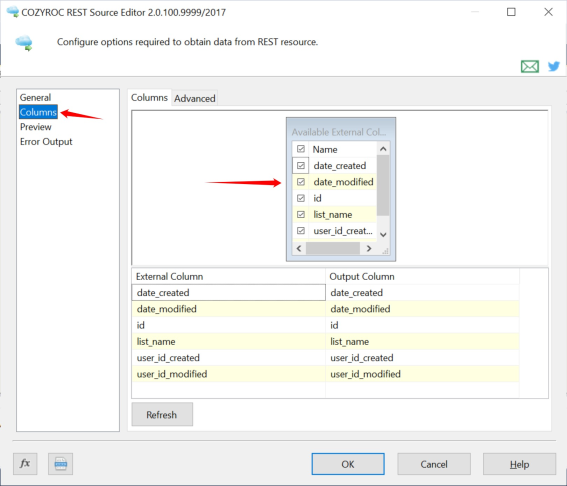Edit the list_name output column cell
This screenshot has height=486, width=567.
[422, 341]
